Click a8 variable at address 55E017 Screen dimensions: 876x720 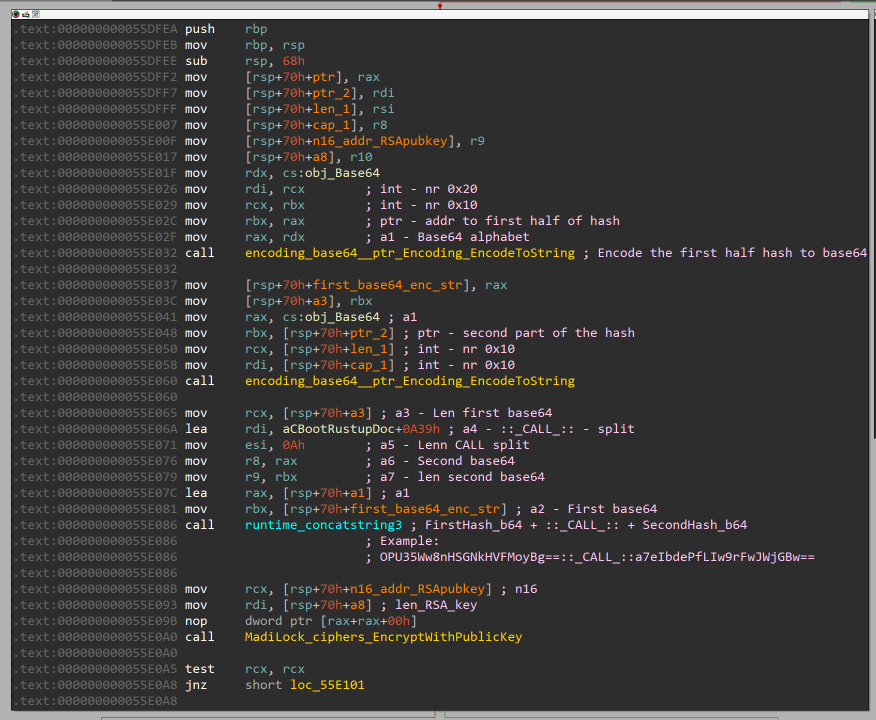pos(320,157)
